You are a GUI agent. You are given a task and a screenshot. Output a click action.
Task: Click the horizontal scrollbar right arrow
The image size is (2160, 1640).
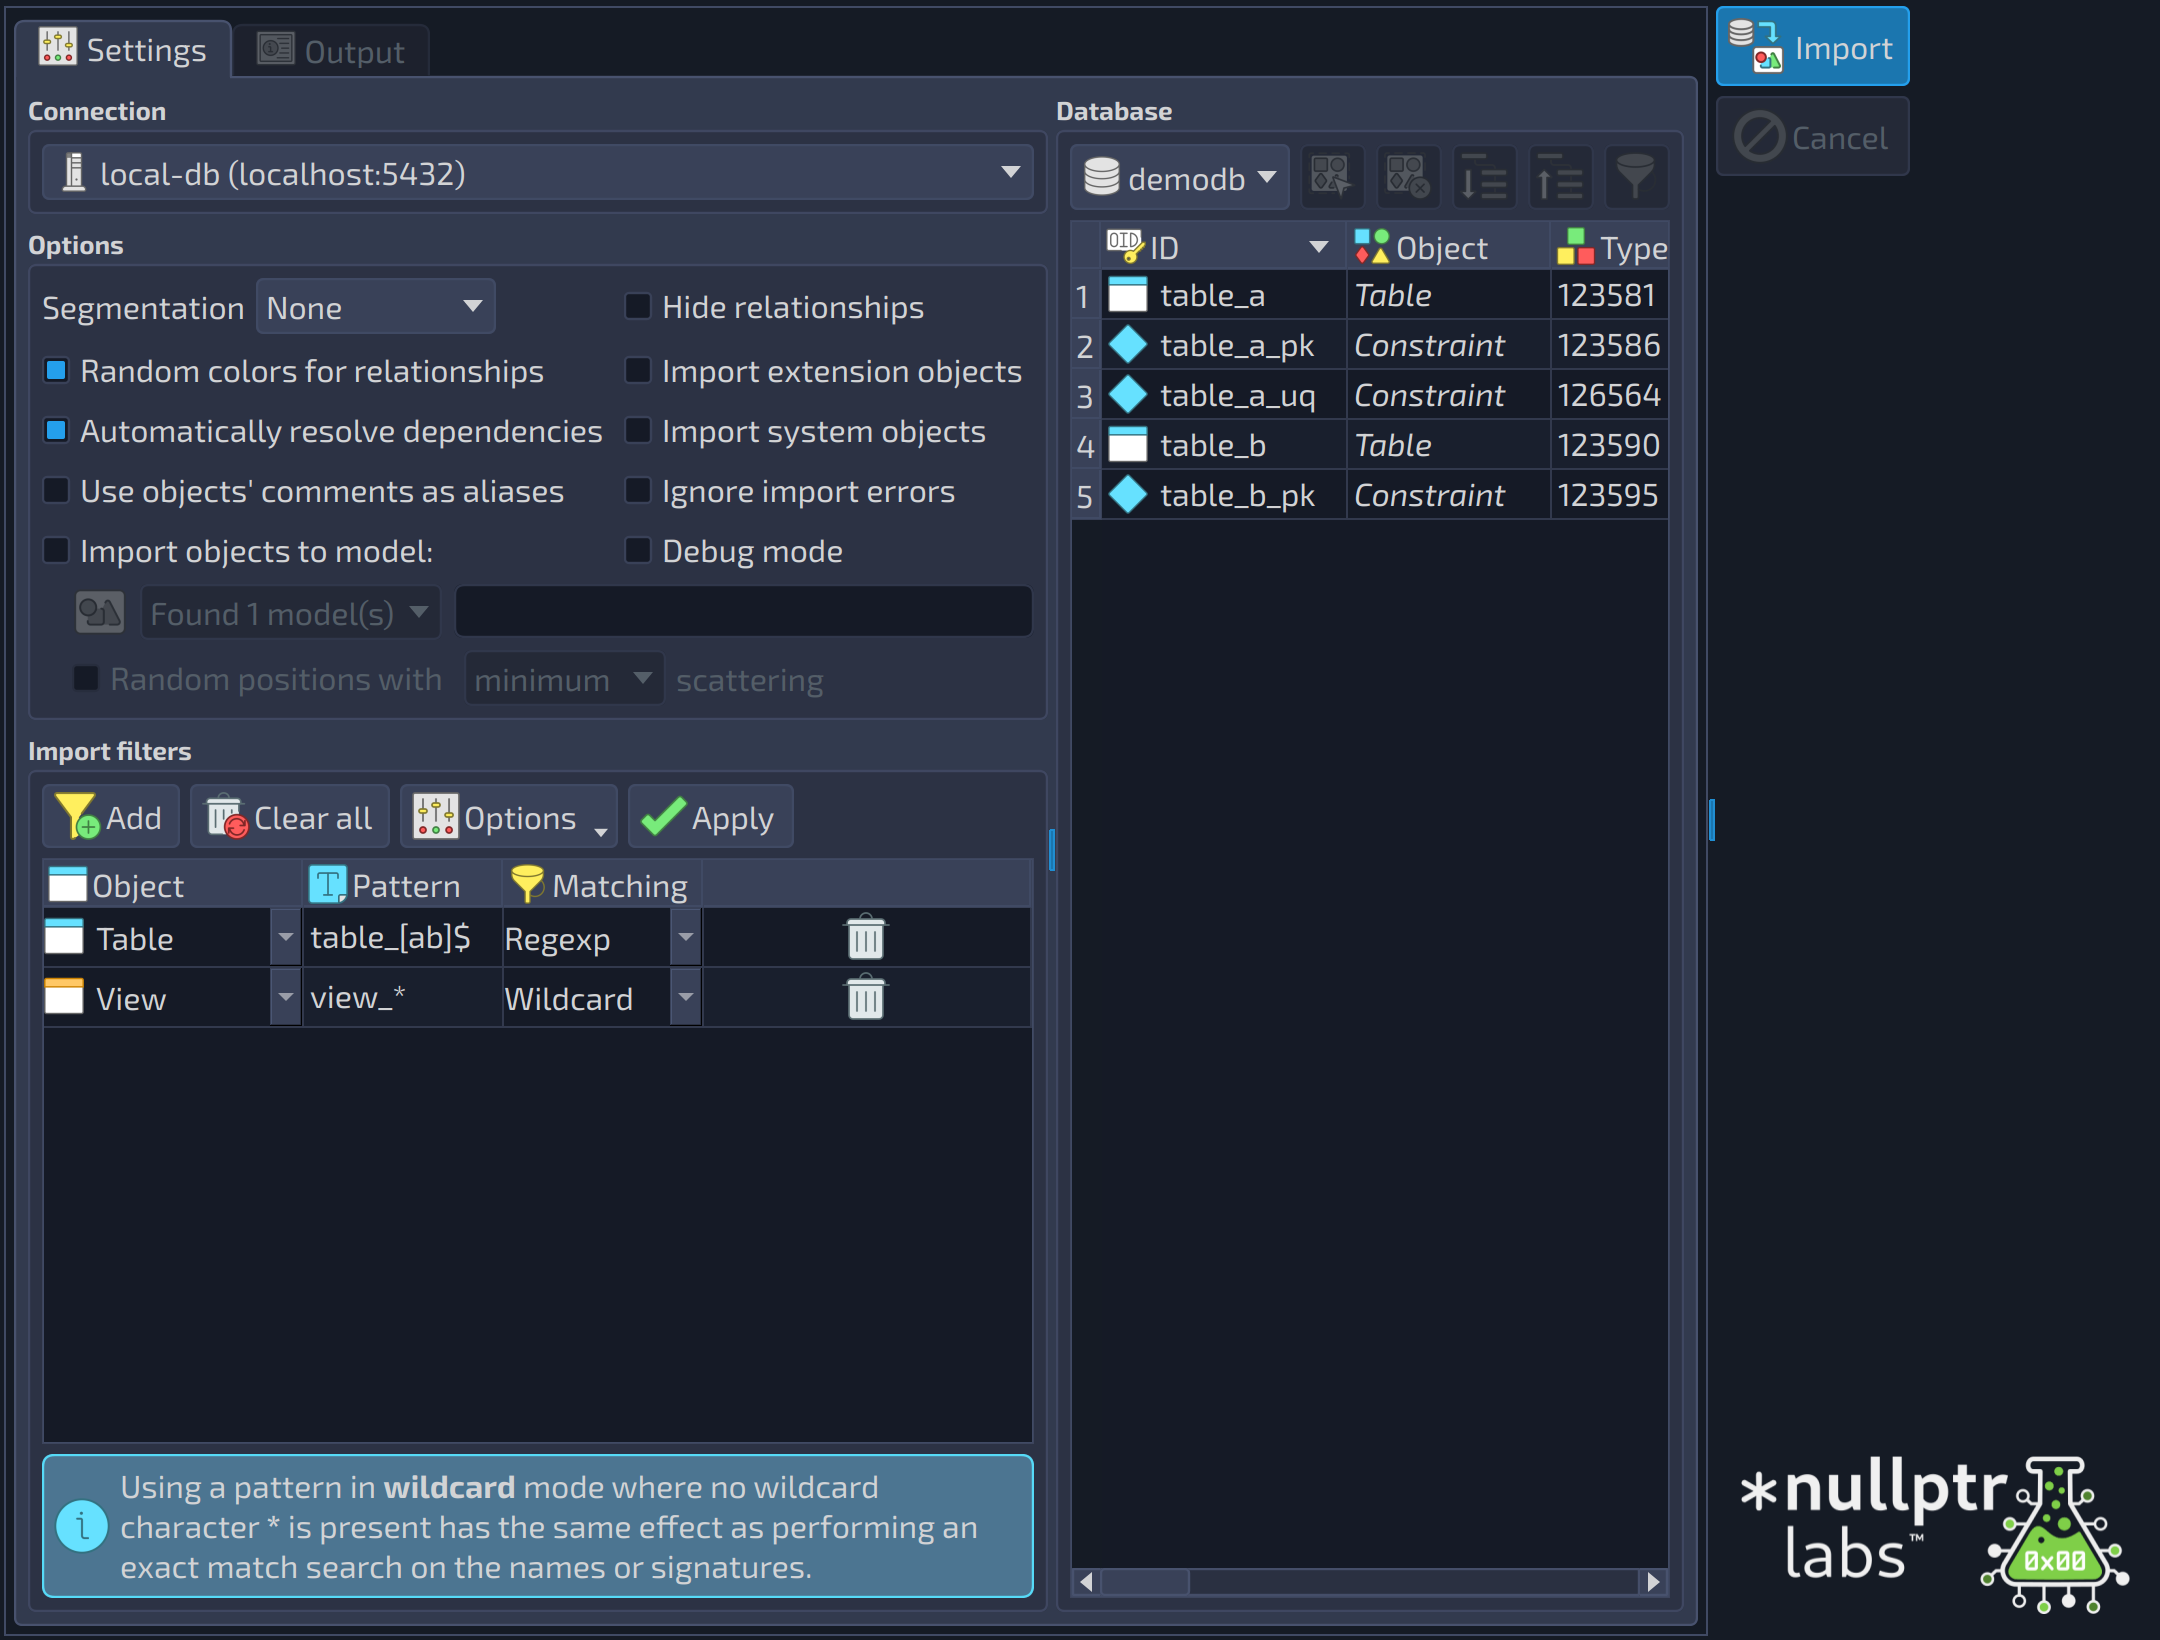[x=1653, y=1582]
